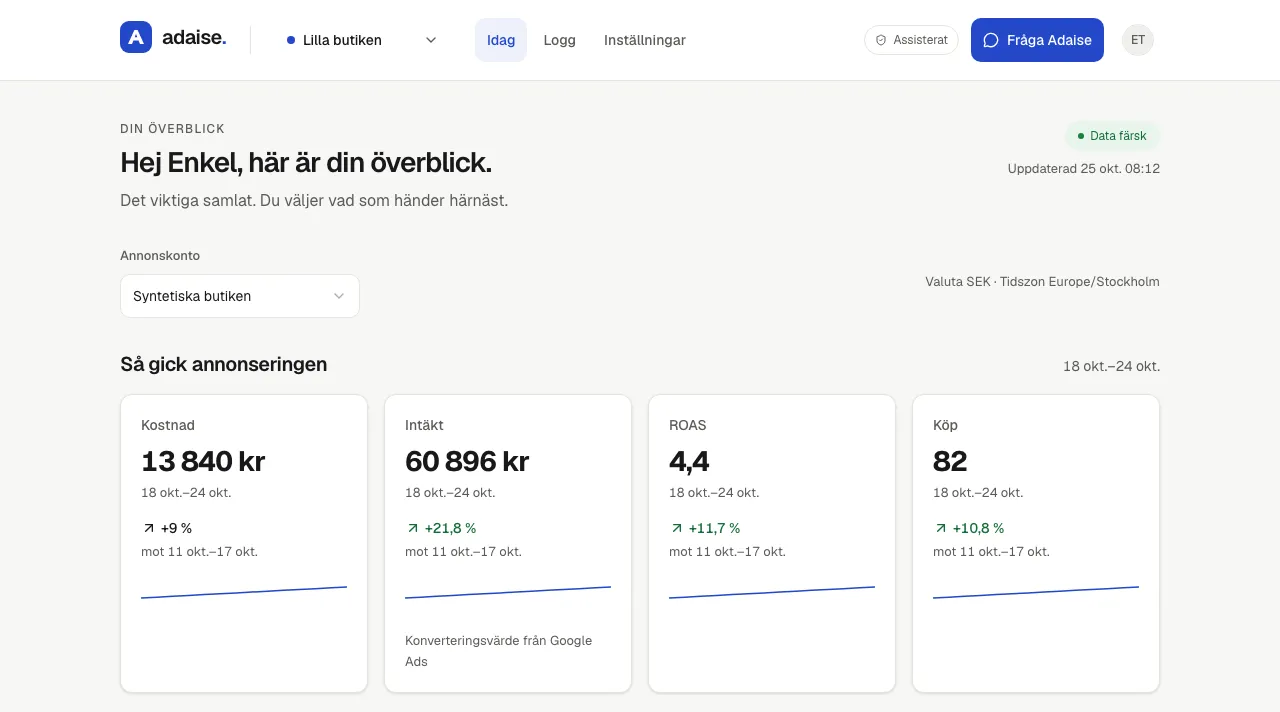The height and width of the screenshot is (712, 1280).
Task: Click the 13 840 kr value
Action: pyautogui.click(x=203, y=461)
